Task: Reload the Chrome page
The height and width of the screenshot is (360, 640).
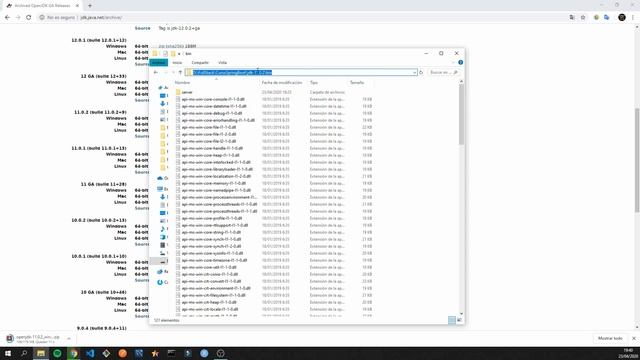Action: [29, 18]
